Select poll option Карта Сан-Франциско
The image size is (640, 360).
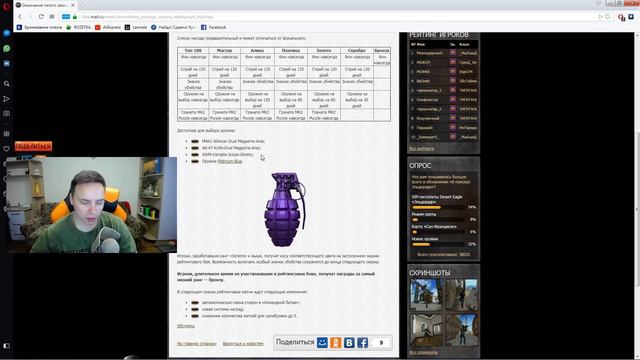pyautogui.click(x=443, y=229)
